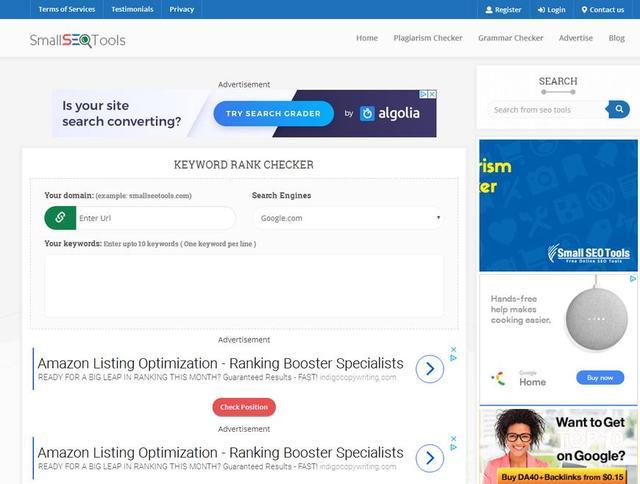Click the SmallSEOTools logo
Image resolution: width=640 pixels, height=484 pixels.
(x=78, y=40)
